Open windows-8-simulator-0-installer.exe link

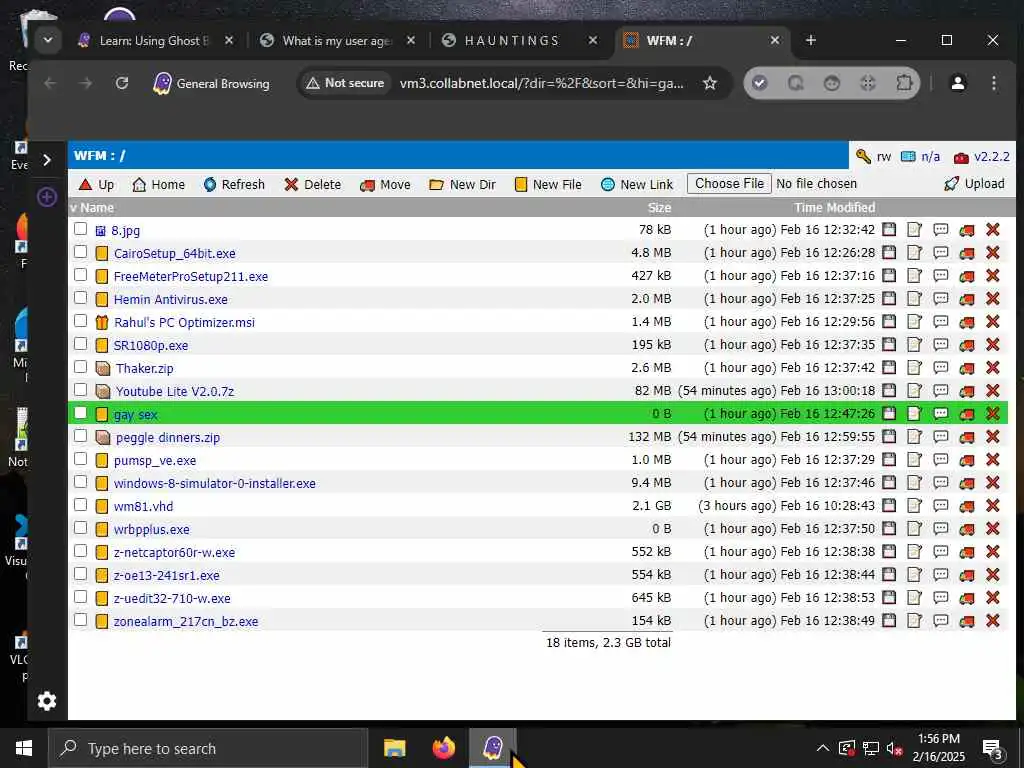(214, 483)
